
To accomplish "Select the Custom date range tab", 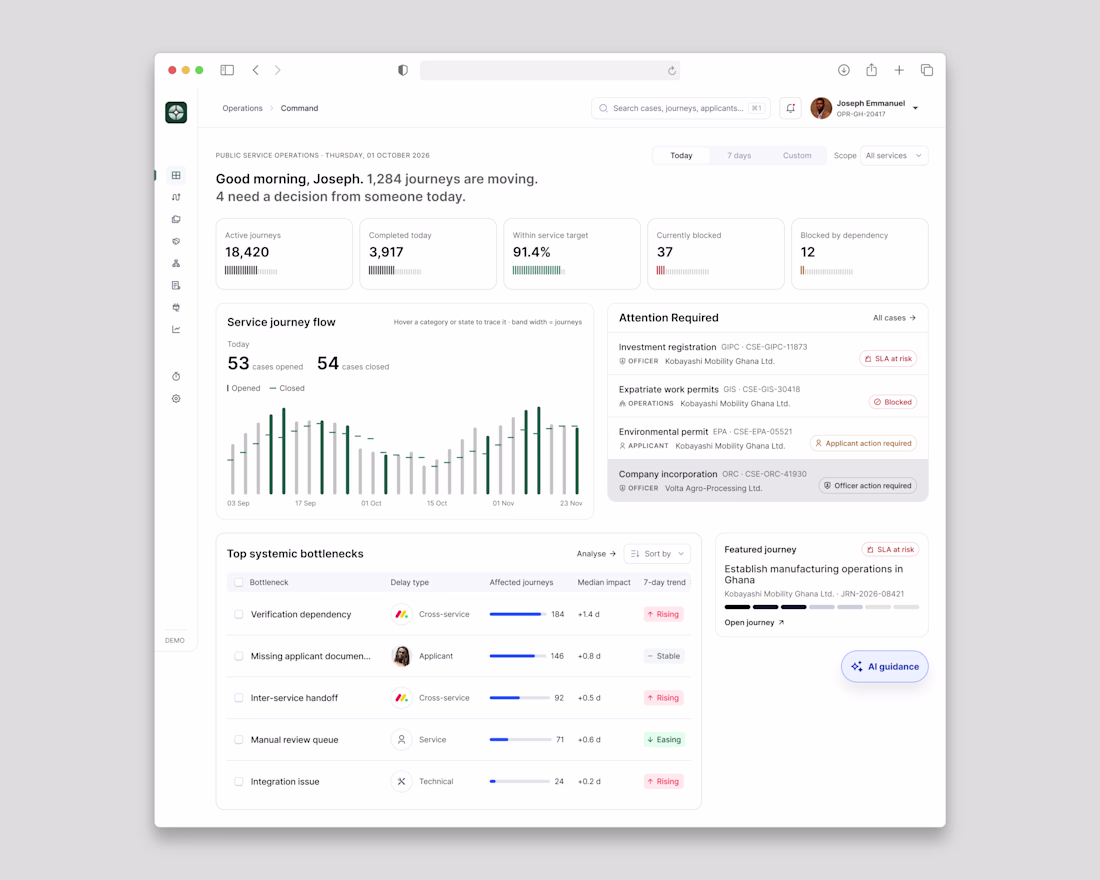I will (797, 156).
